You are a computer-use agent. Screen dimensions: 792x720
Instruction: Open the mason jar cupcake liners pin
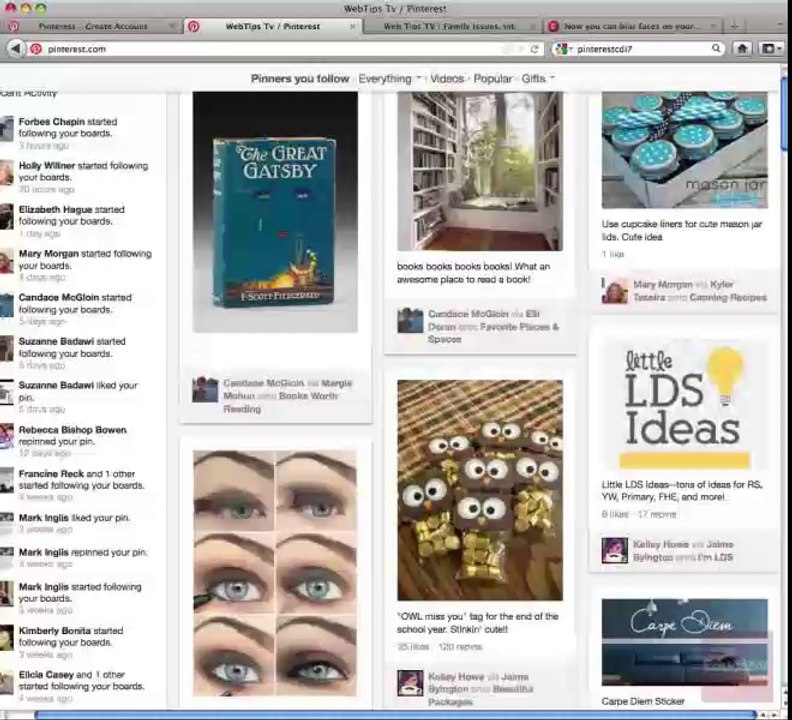pyautogui.click(x=684, y=150)
